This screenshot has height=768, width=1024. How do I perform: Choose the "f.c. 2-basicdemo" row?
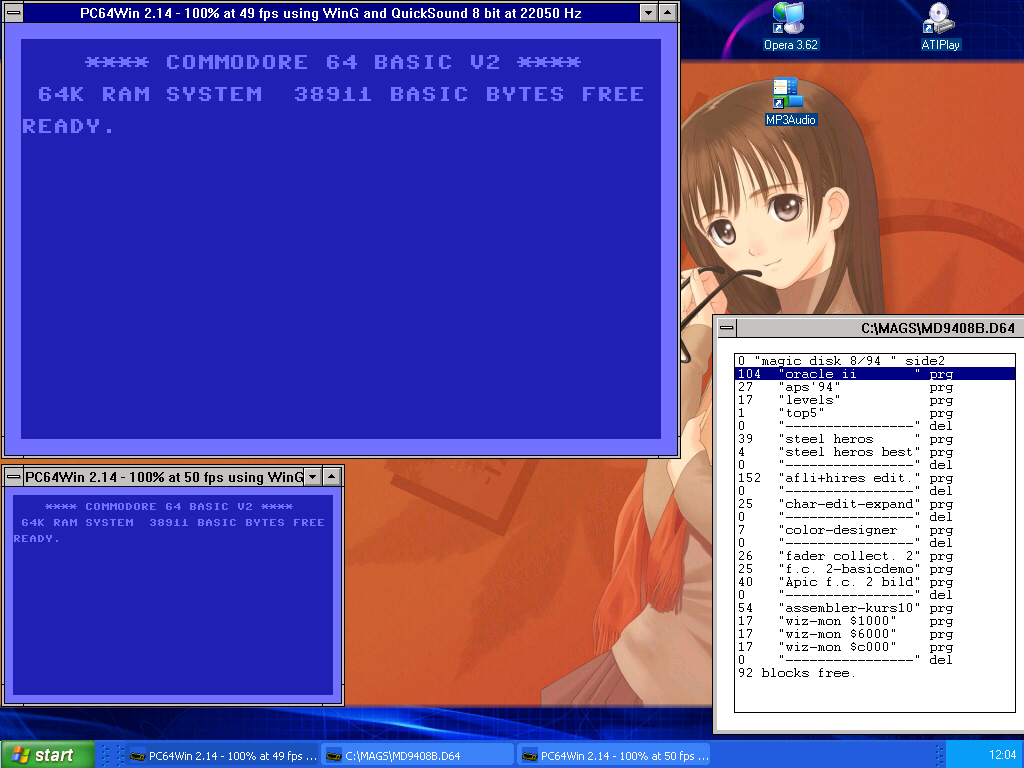point(875,569)
